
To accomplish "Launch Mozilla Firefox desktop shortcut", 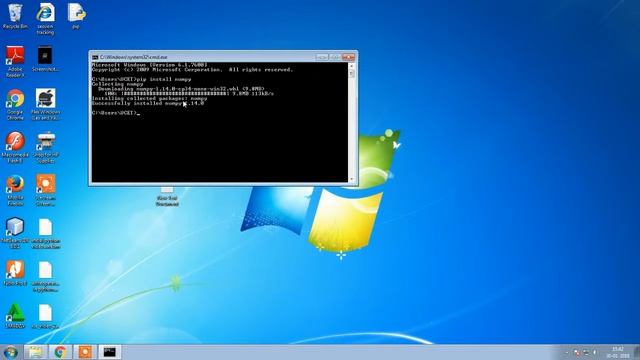I will (x=15, y=190).
